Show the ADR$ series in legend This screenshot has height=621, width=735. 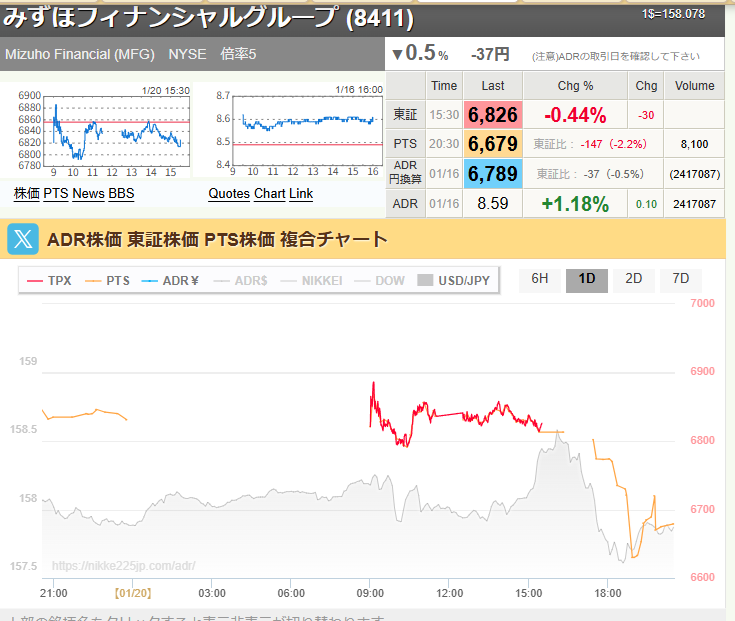tap(243, 281)
